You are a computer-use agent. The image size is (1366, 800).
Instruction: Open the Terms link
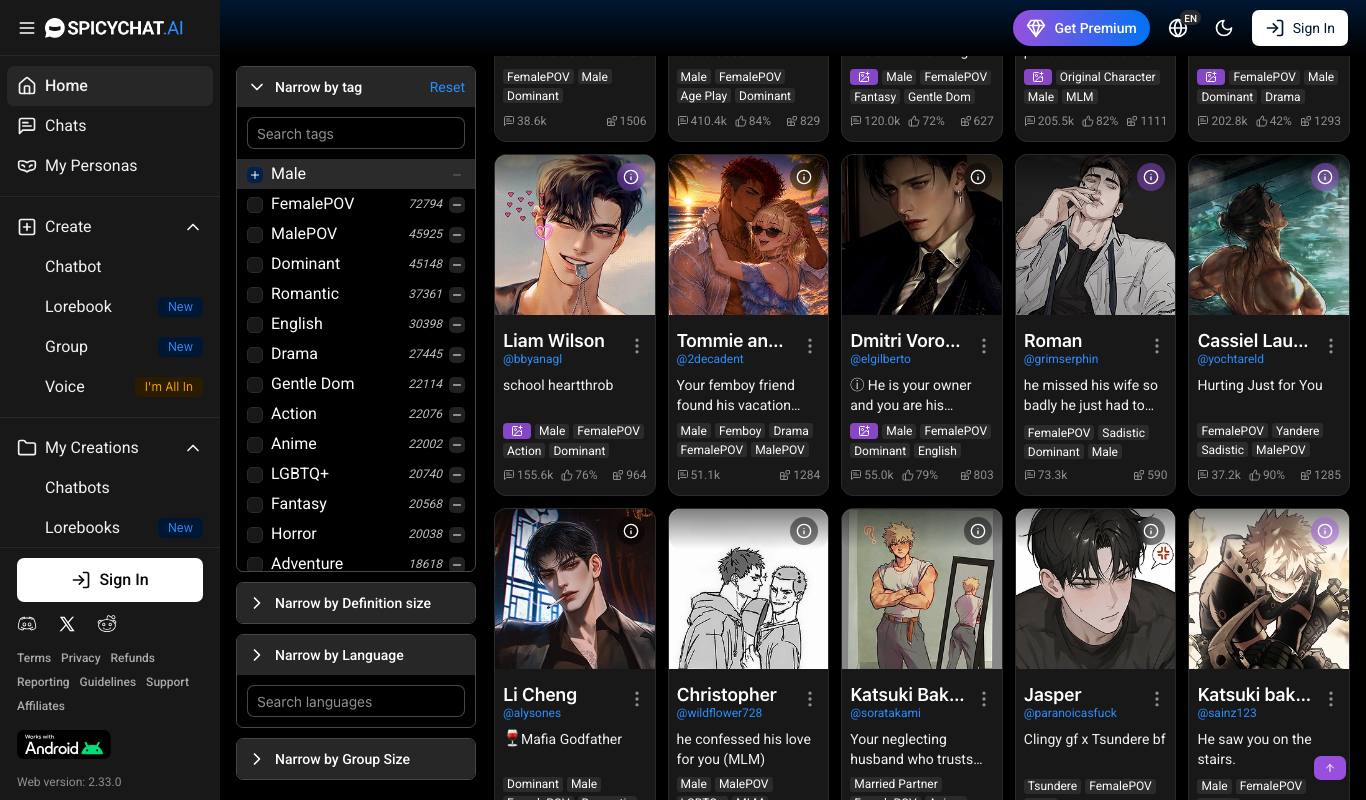34,658
